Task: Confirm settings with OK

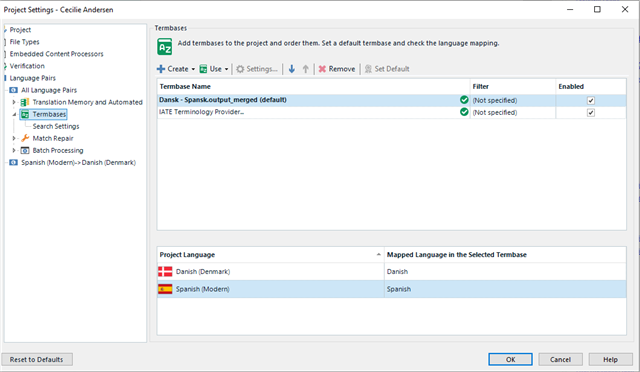Action: click(x=510, y=359)
